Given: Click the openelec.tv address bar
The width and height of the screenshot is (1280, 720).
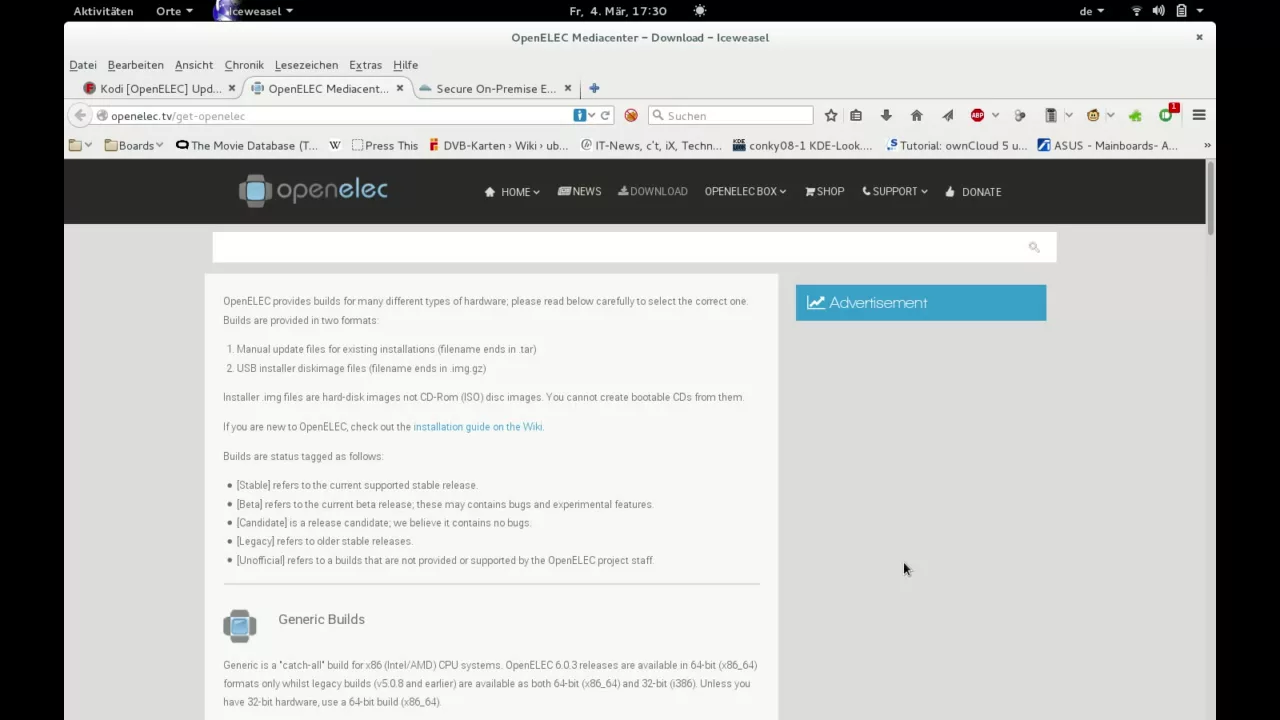Looking at the screenshot, I should pyautogui.click(x=340, y=116).
